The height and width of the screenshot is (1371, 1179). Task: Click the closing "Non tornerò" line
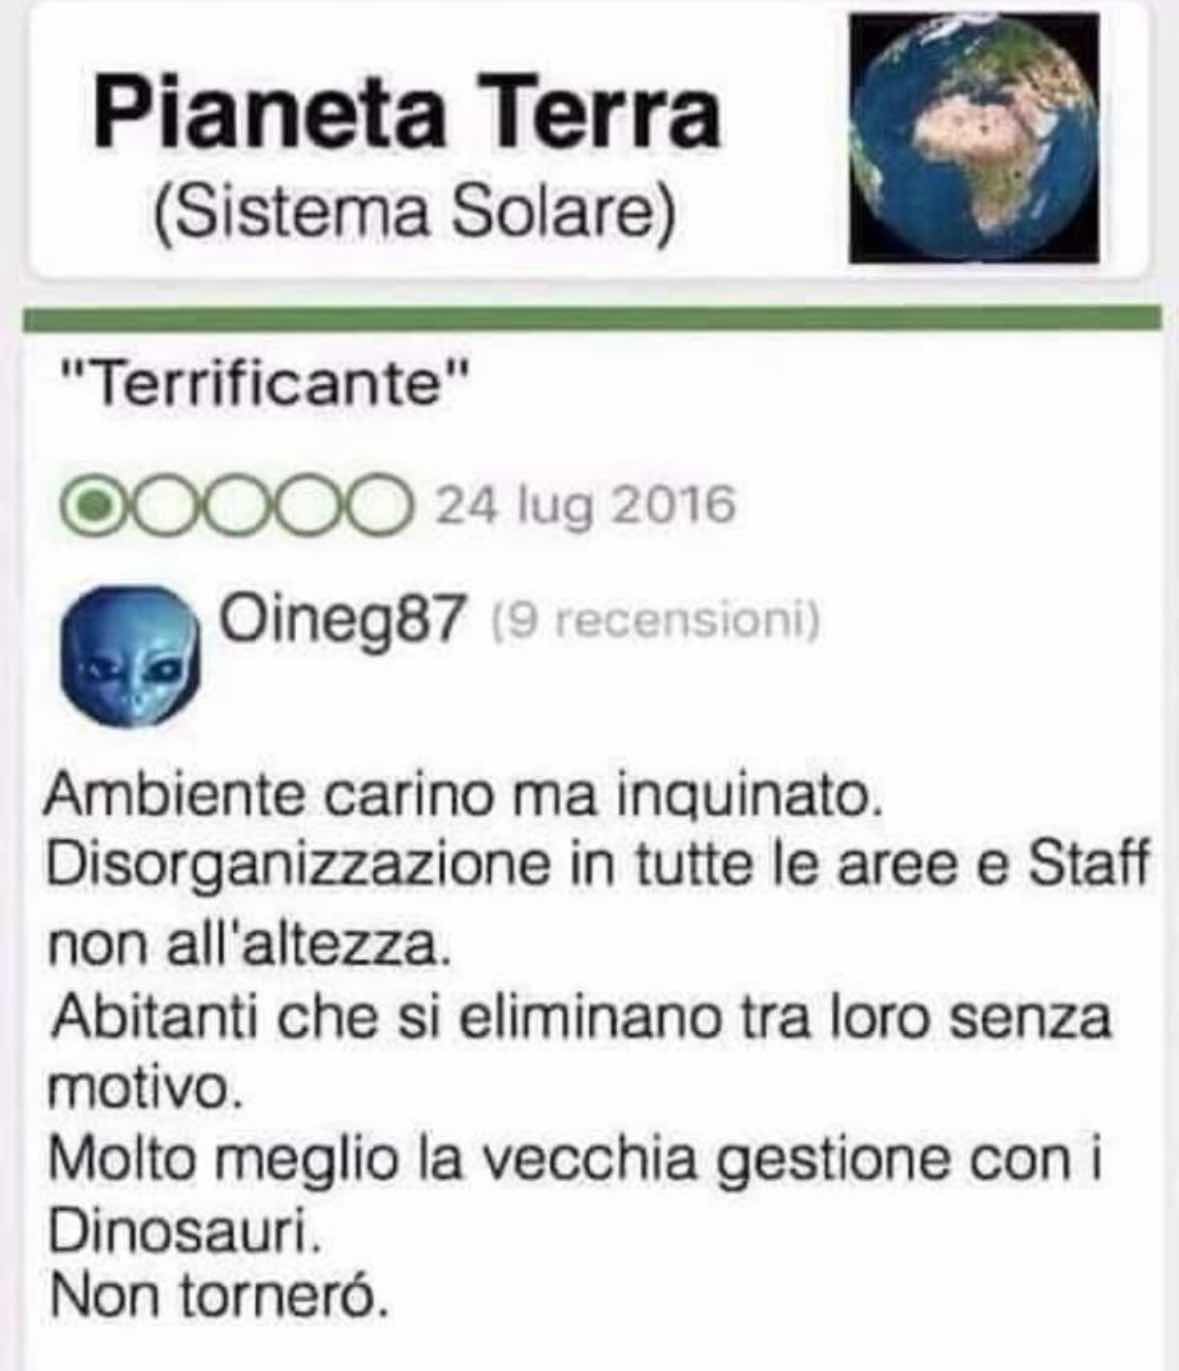click(x=218, y=1296)
